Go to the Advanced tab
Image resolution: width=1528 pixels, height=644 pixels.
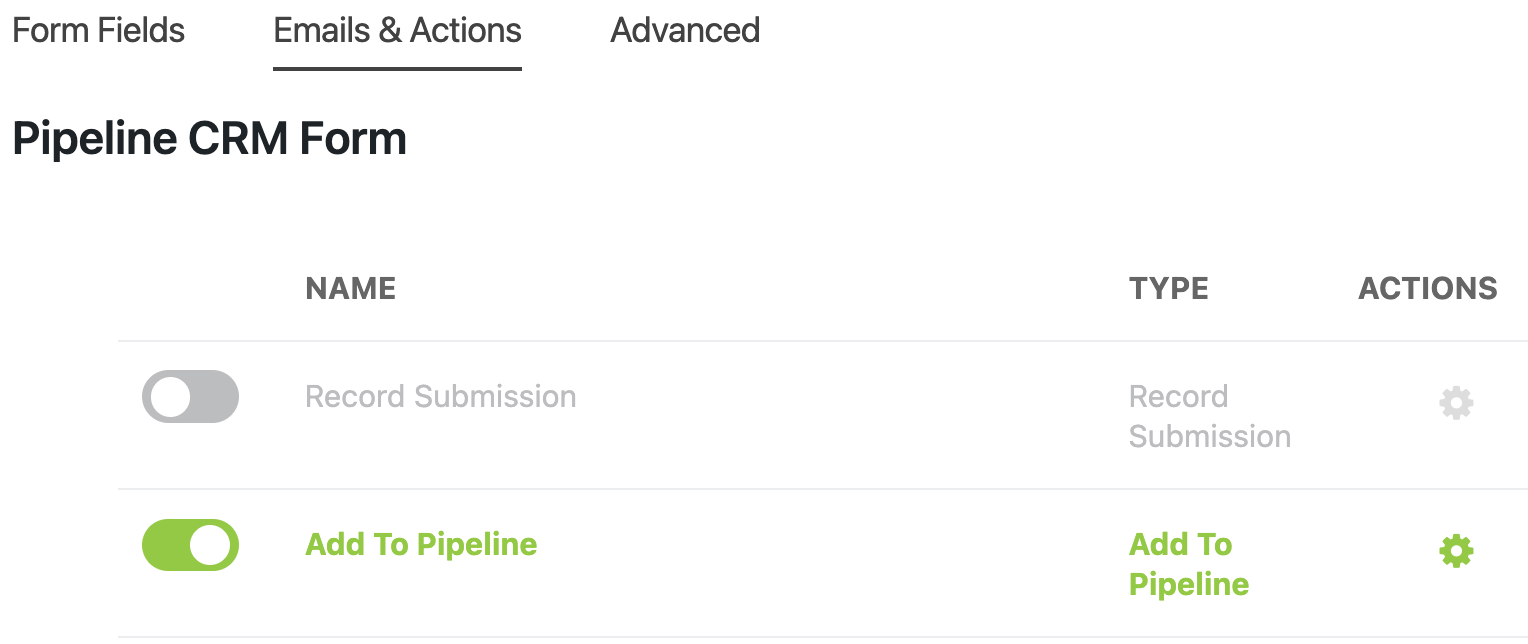[x=685, y=30]
